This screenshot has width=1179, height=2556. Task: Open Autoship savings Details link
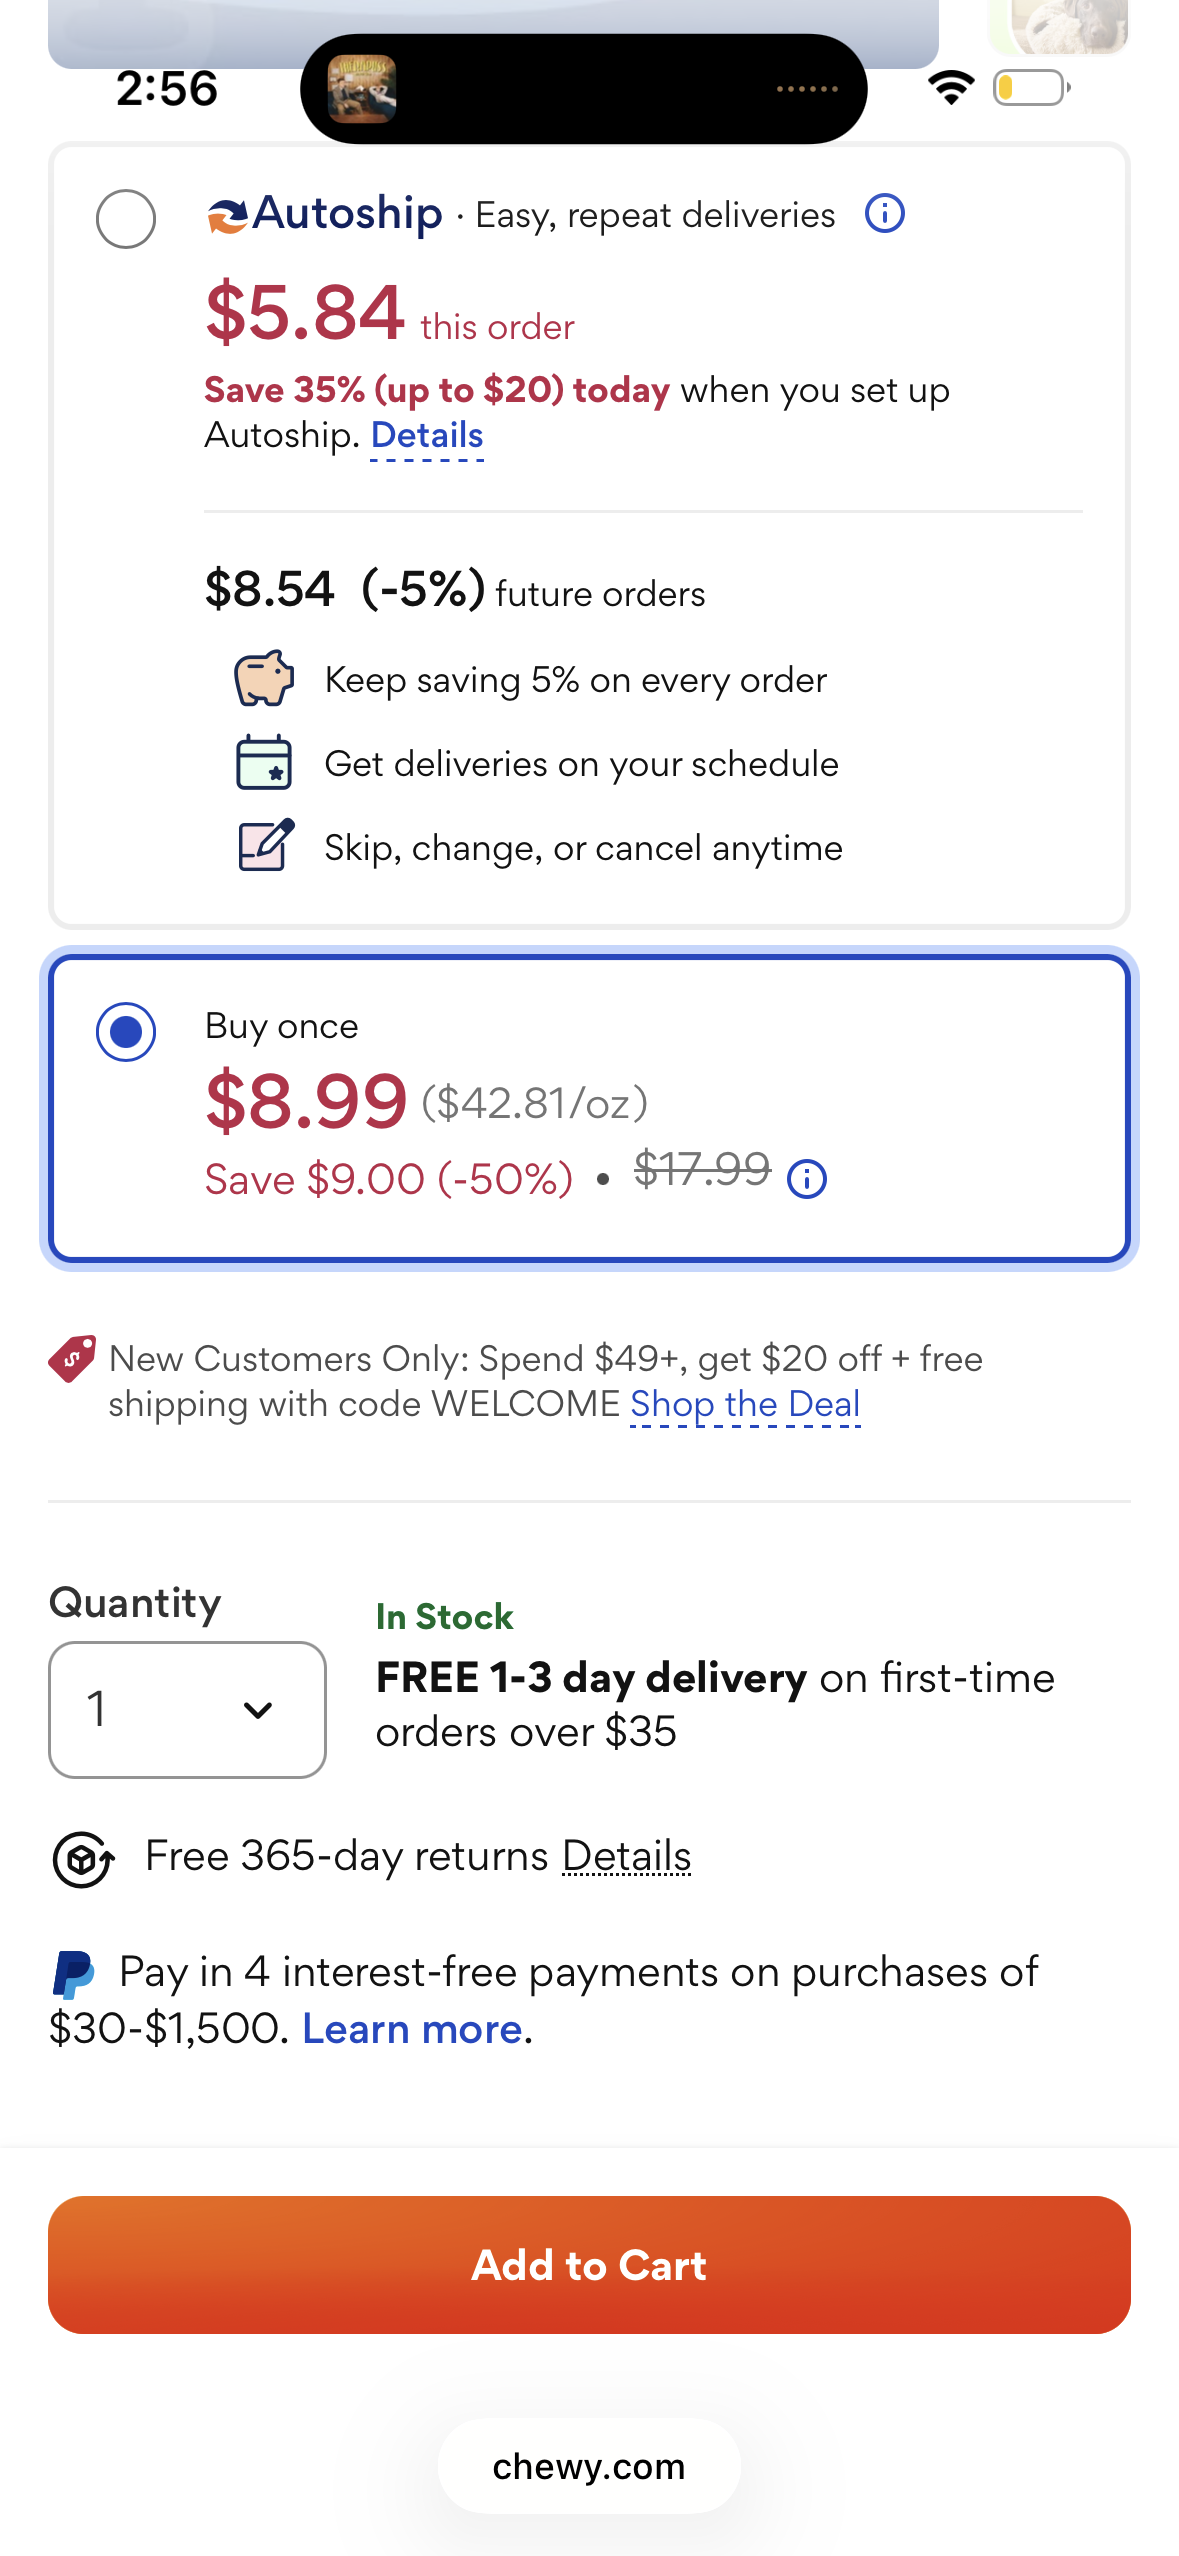(x=427, y=436)
